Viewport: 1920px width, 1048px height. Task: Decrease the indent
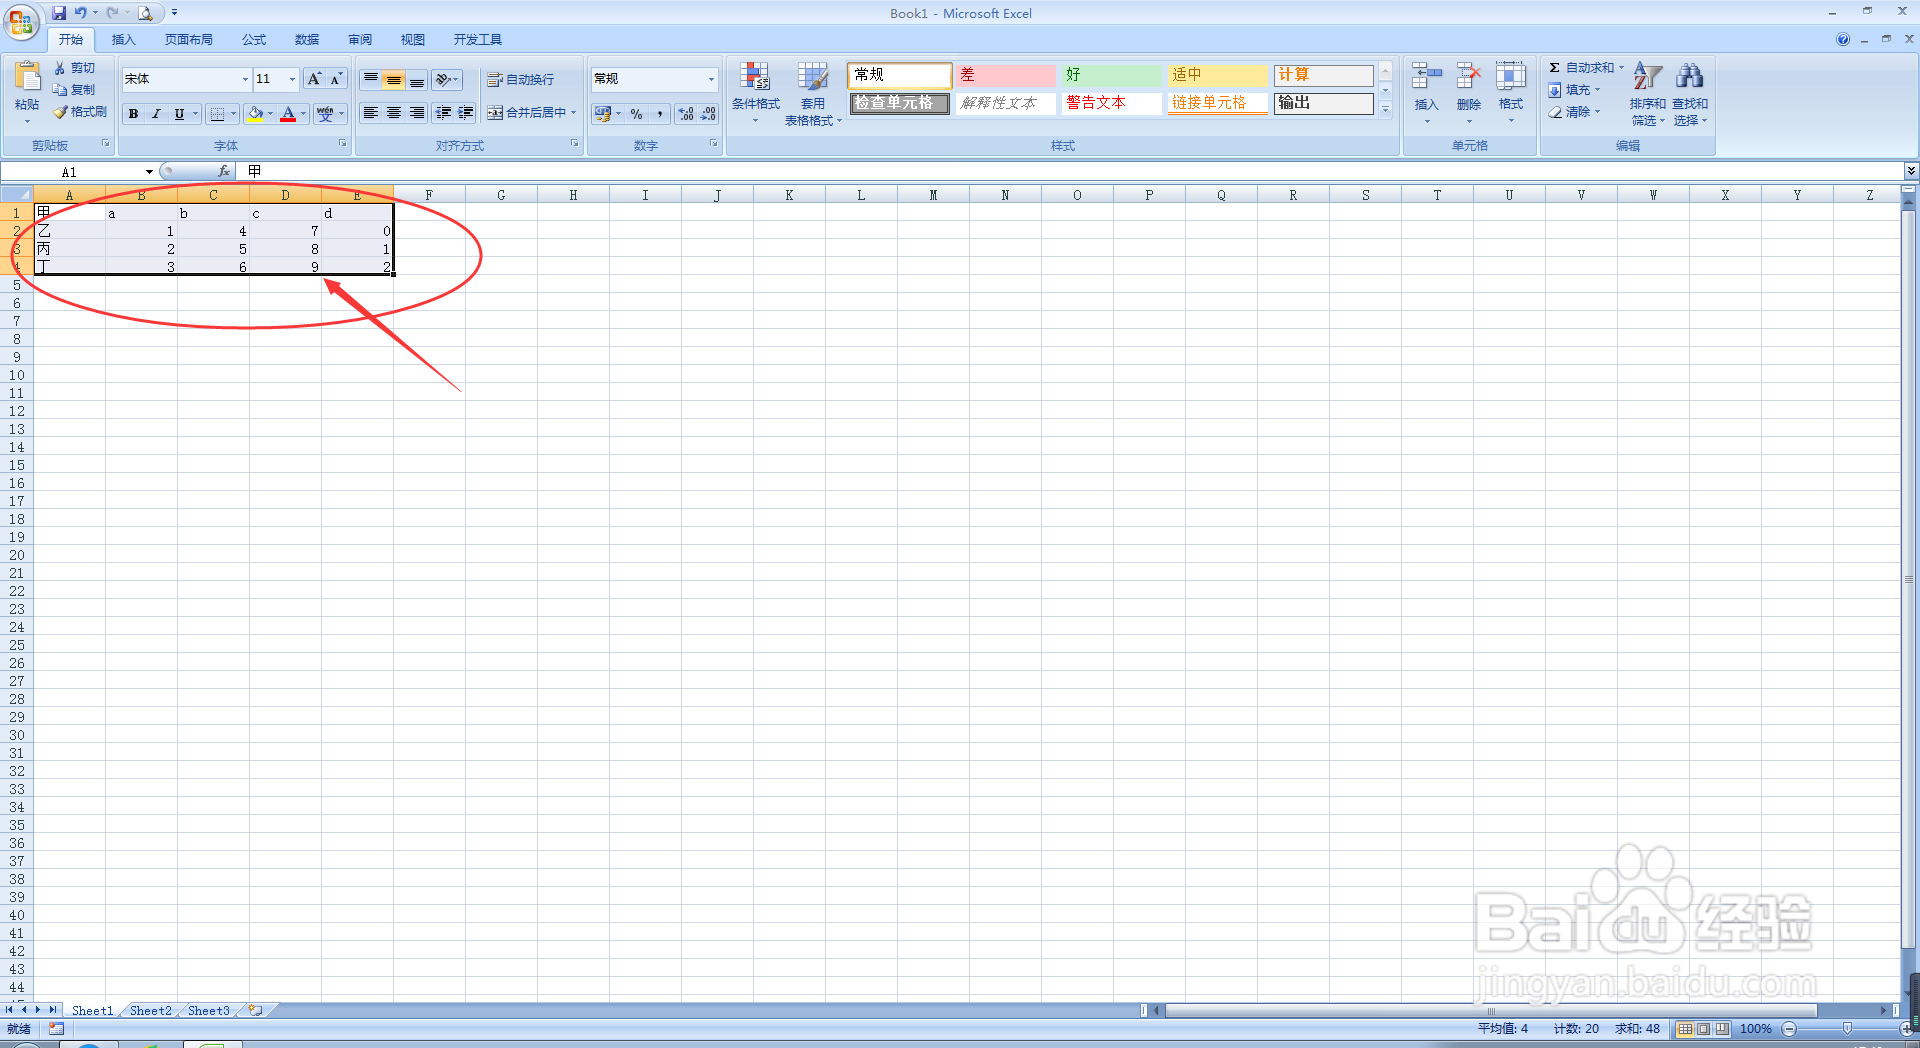(444, 113)
